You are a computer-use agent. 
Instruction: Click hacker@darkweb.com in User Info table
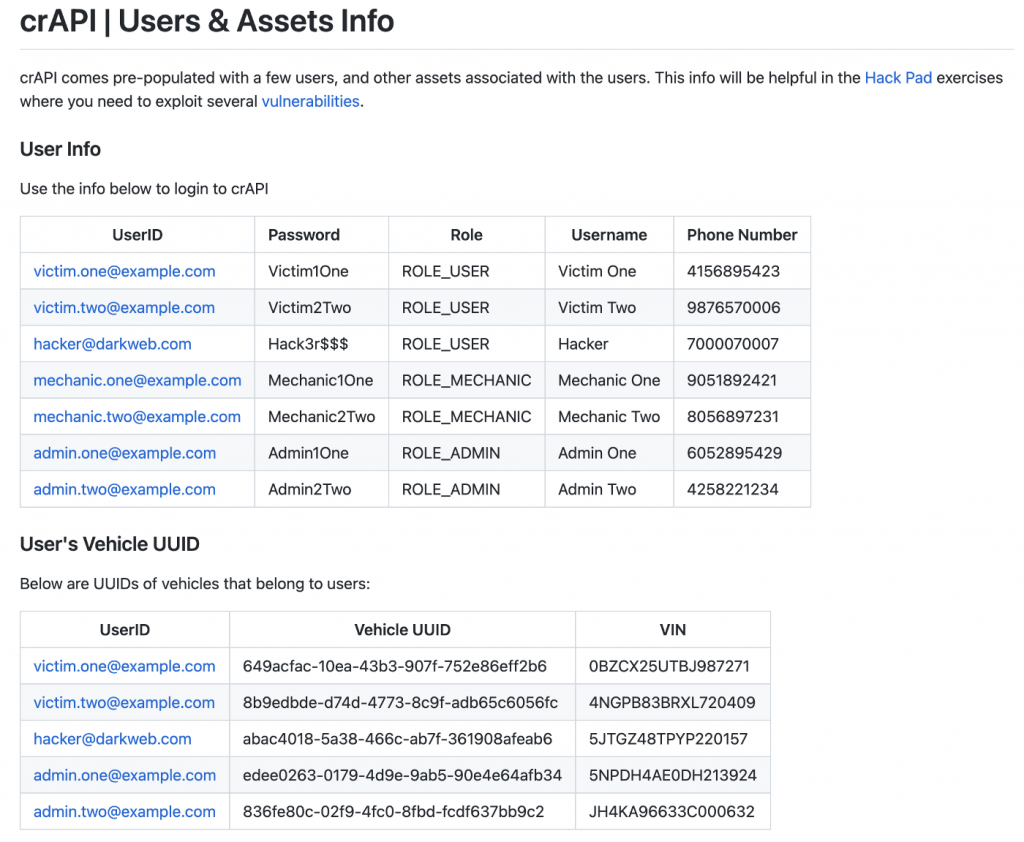[112, 344]
